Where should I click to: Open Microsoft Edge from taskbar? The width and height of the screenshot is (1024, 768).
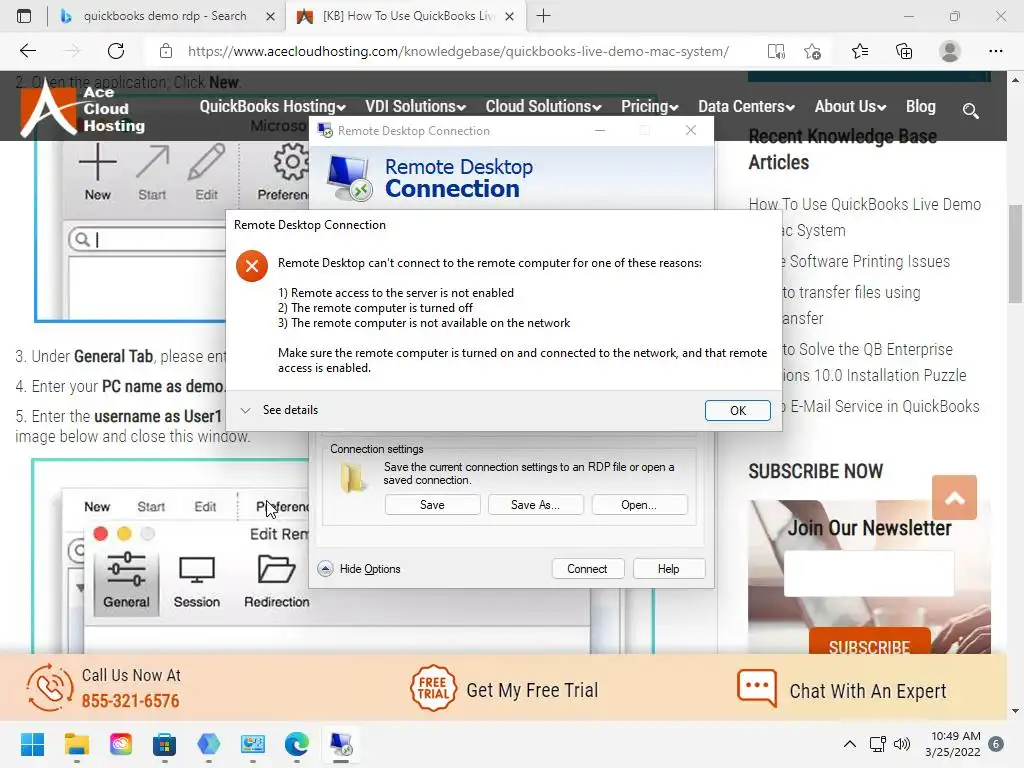[297, 744]
